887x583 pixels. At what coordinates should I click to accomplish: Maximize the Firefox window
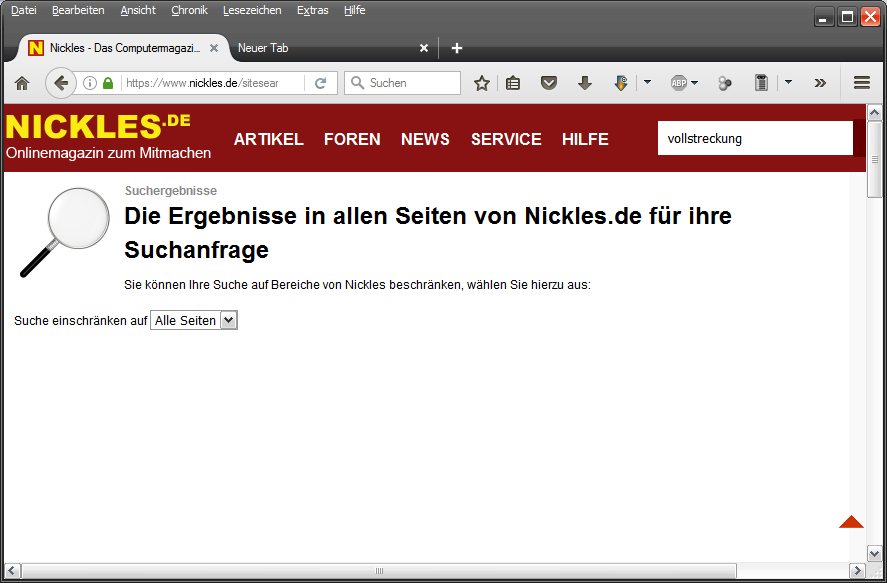[x=847, y=17]
